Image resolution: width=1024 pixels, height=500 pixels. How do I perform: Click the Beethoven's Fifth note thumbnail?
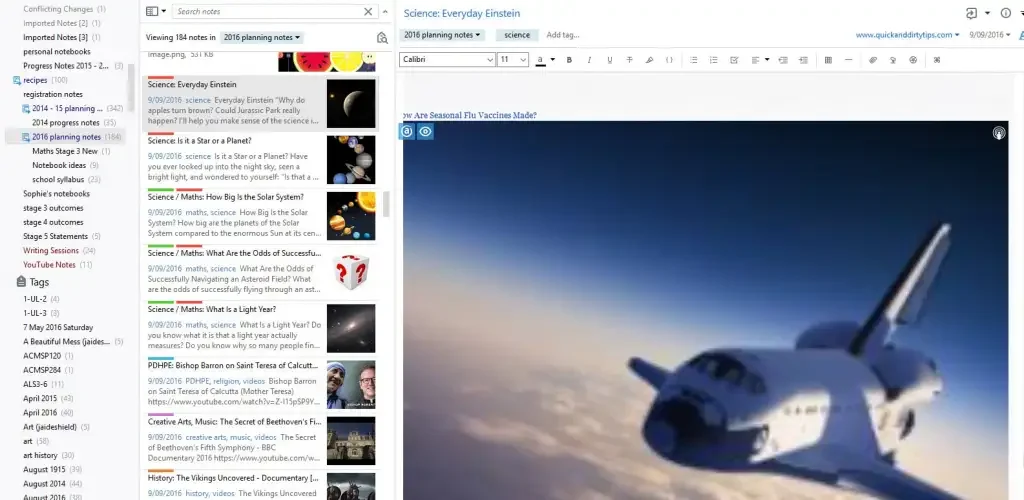tap(351, 441)
